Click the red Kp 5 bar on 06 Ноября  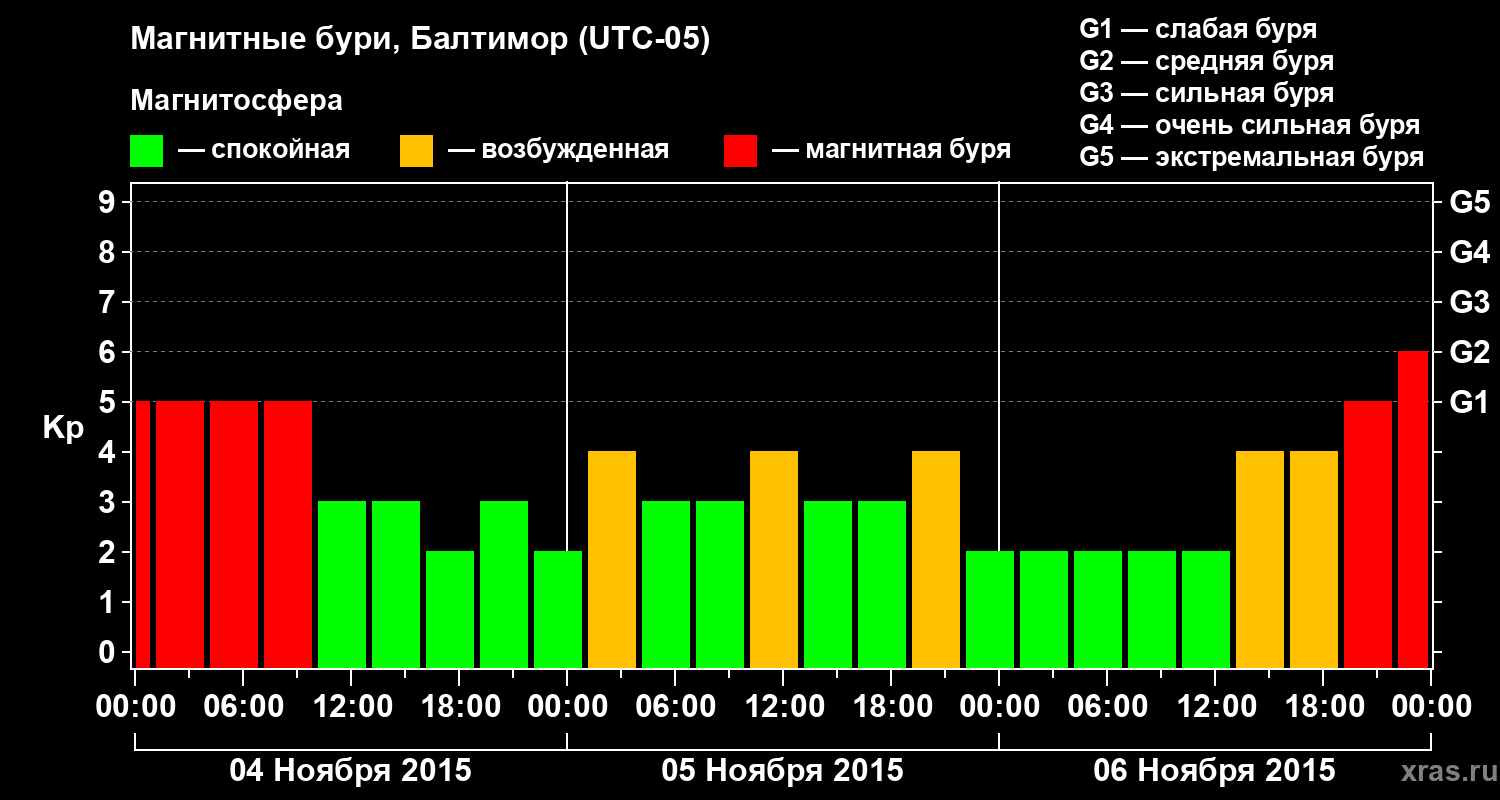tap(1368, 534)
